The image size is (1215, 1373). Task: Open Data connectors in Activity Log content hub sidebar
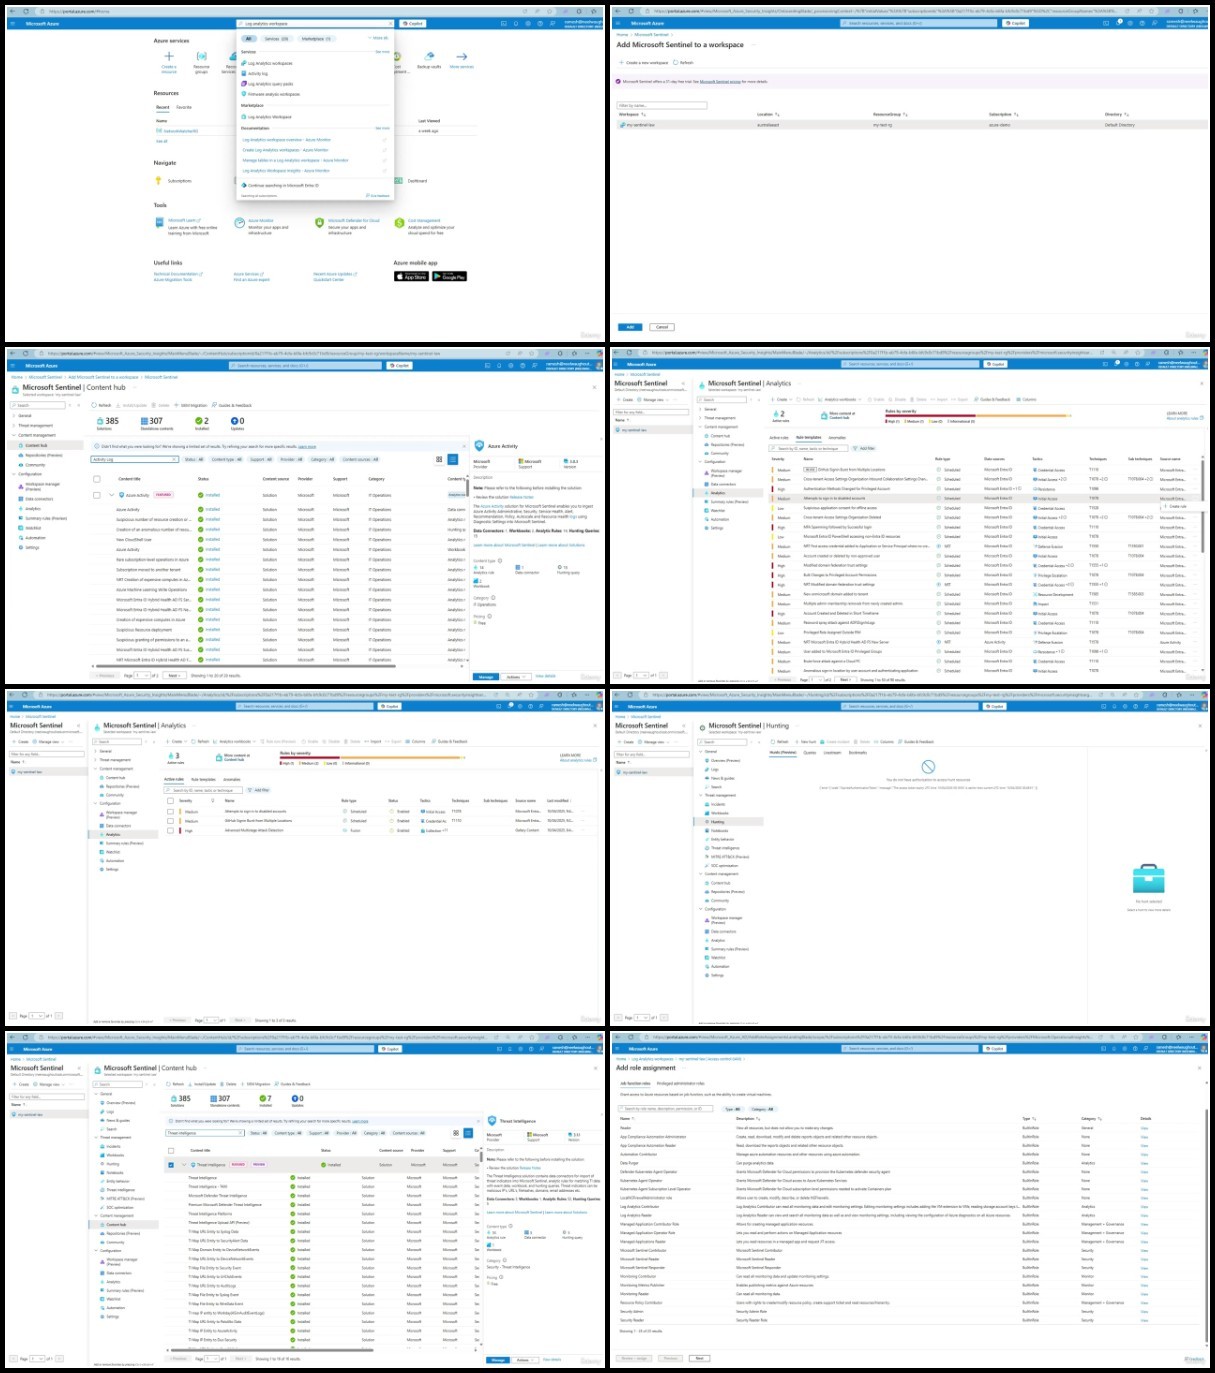38,499
